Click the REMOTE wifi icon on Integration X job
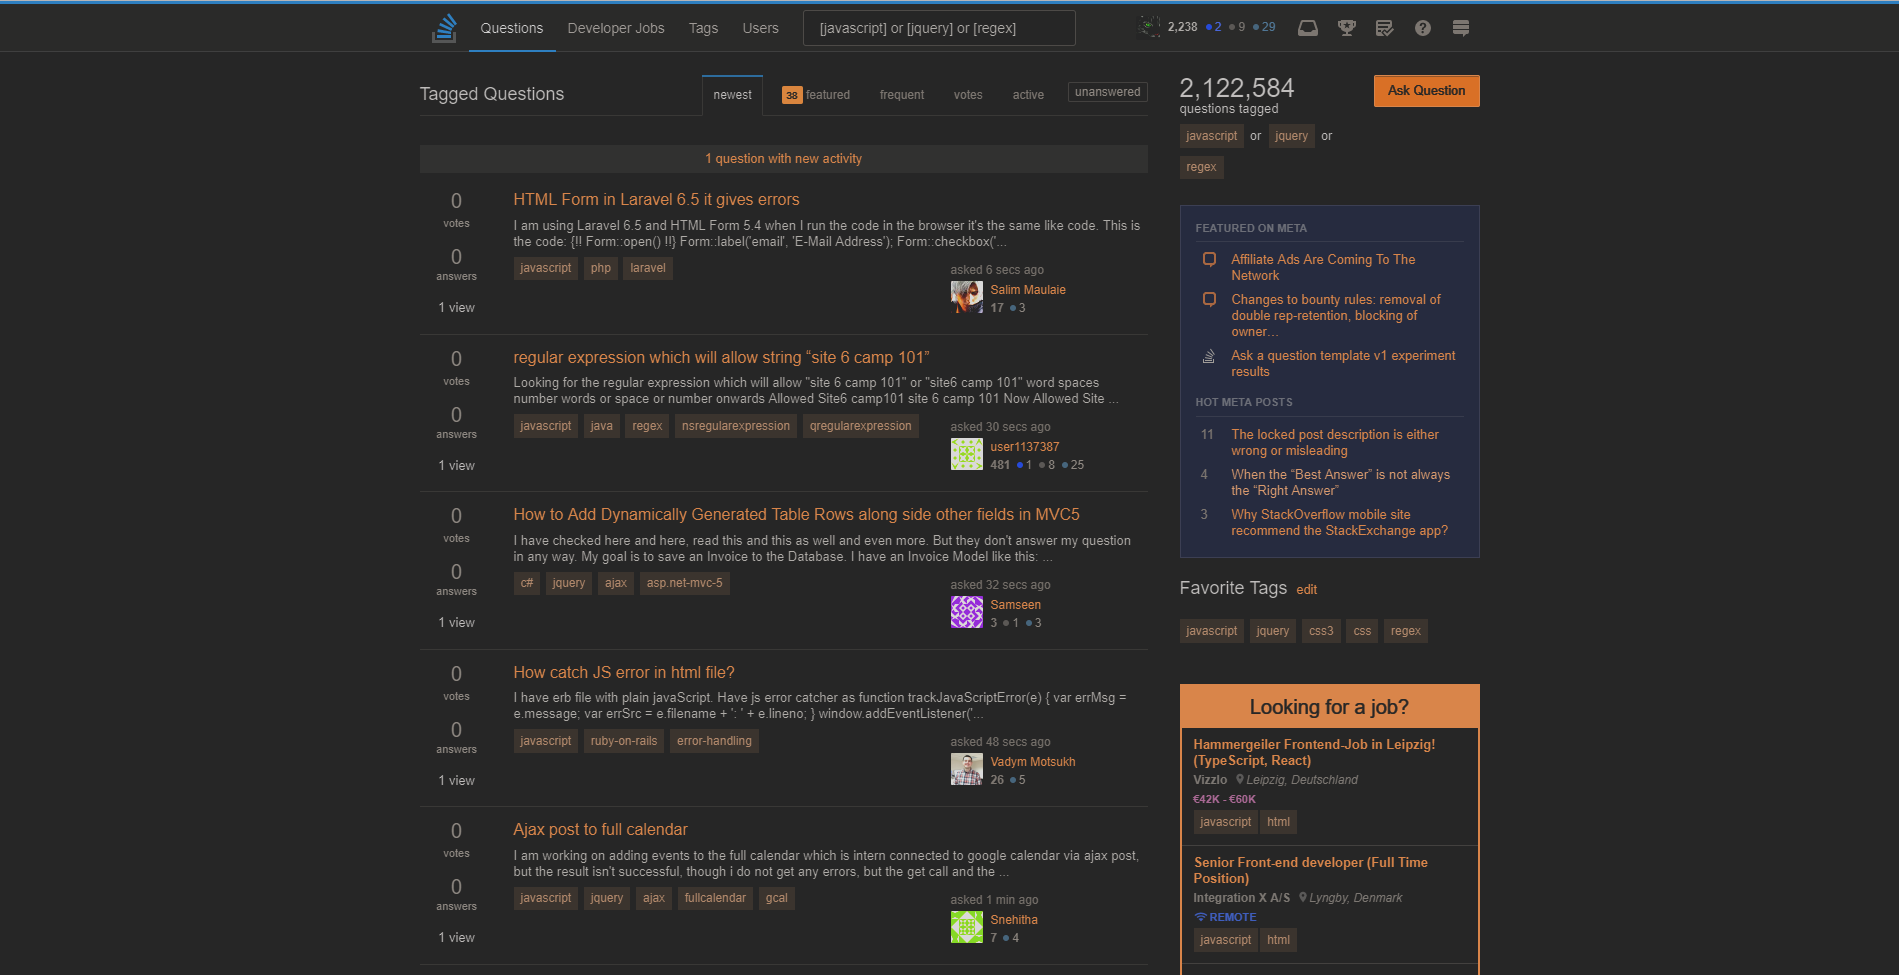This screenshot has height=975, width=1899. (x=1200, y=917)
